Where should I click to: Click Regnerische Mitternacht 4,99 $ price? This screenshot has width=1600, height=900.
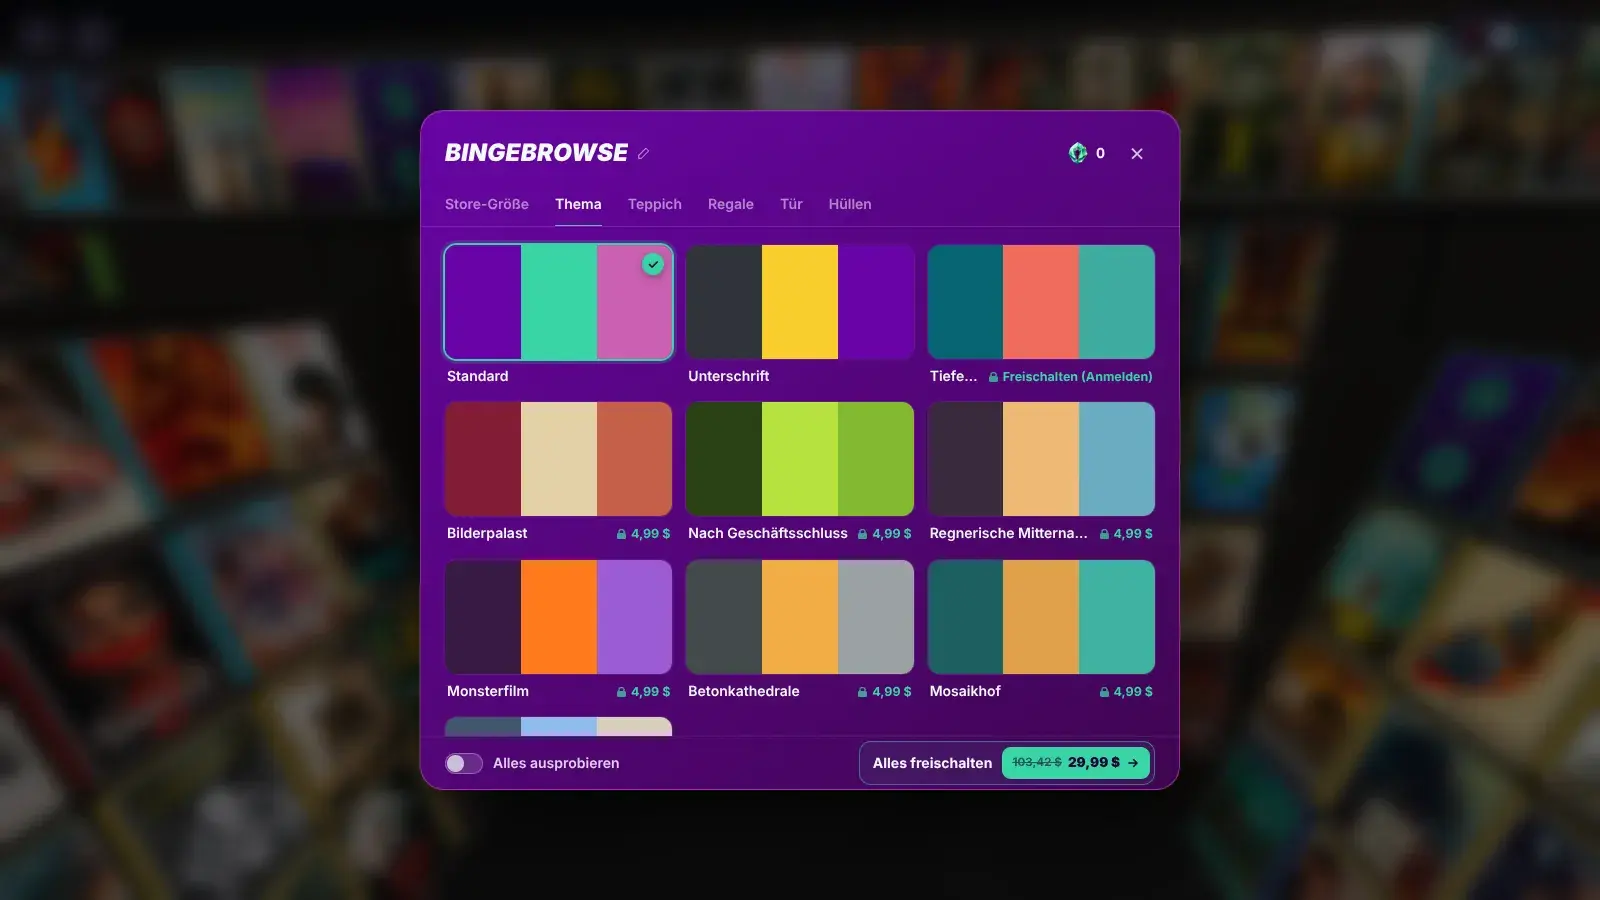pyautogui.click(x=1126, y=534)
